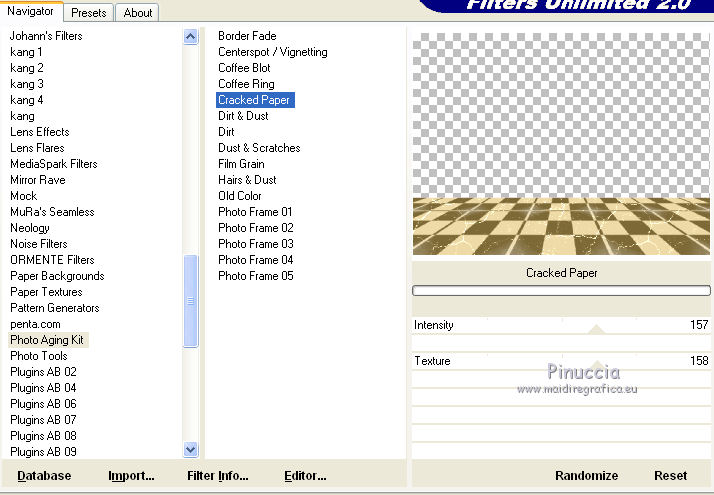Select the Neology category
The image size is (714, 495).
(x=30, y=228)
